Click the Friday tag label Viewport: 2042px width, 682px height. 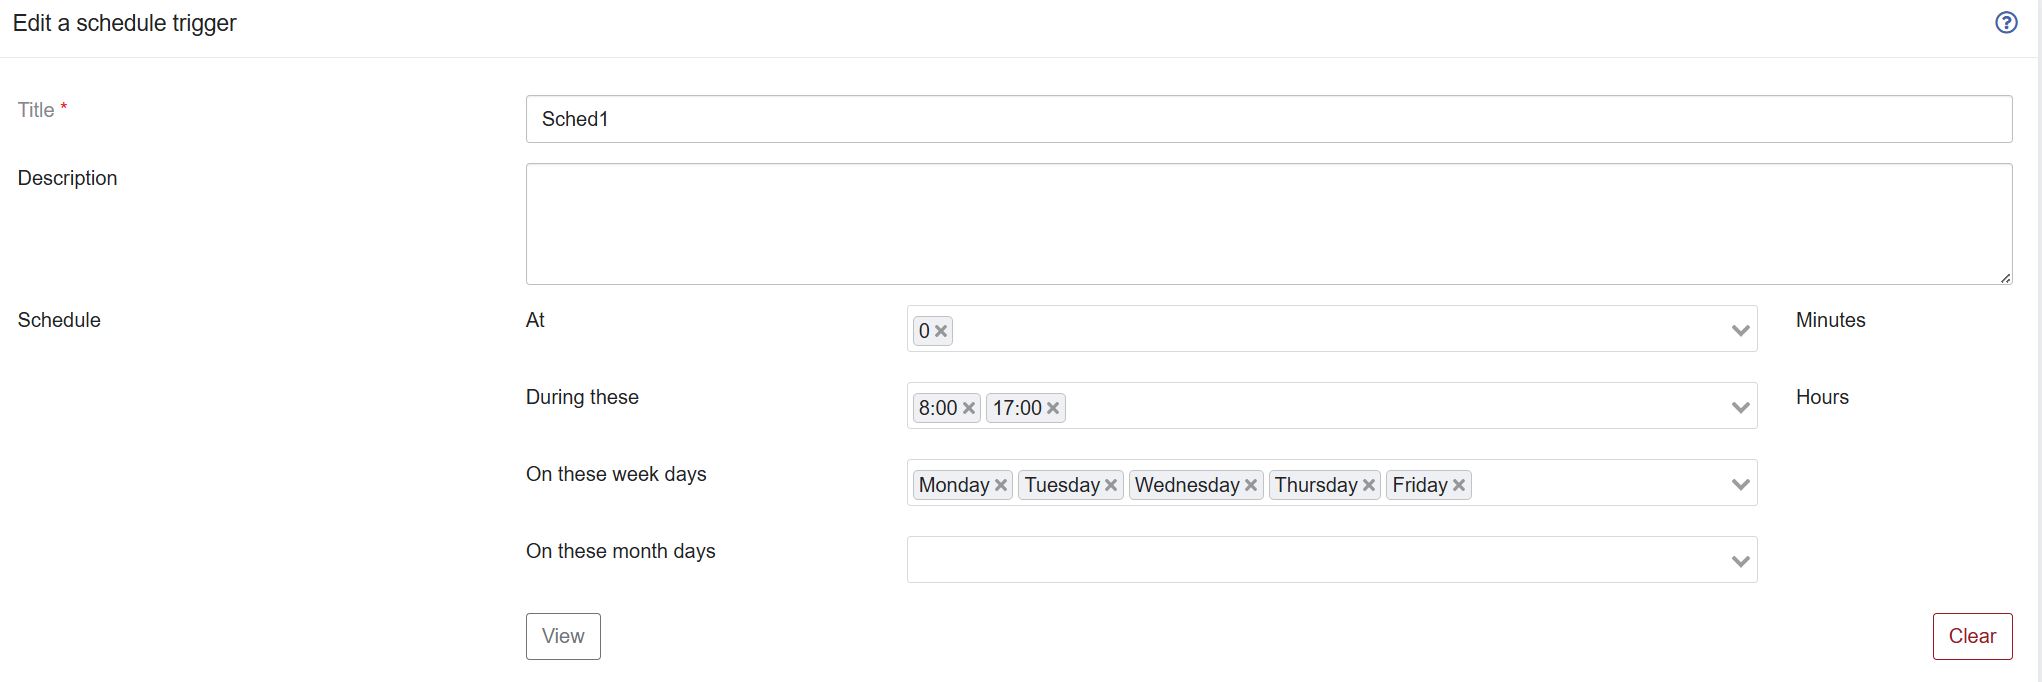coord(1420,485)
